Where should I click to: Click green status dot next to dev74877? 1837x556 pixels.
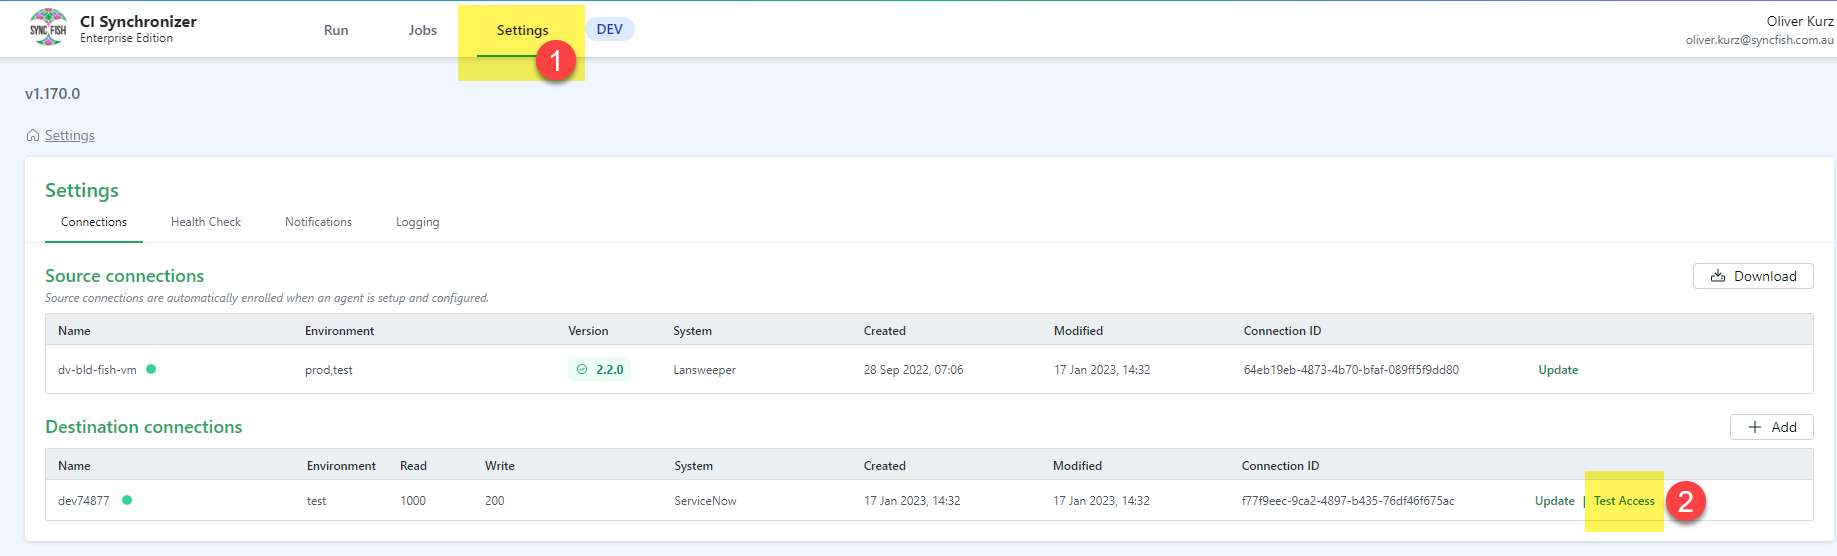click(127, 500)
